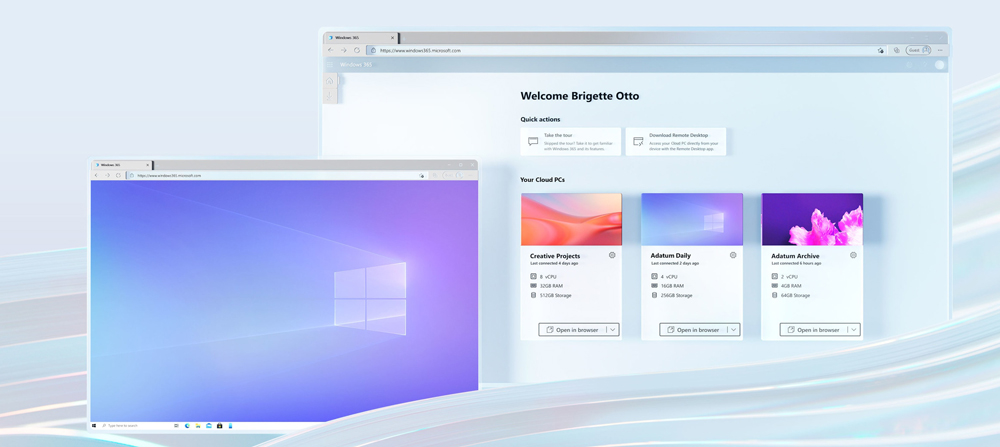Click Your Cloud PCs heading

point(542,180)
